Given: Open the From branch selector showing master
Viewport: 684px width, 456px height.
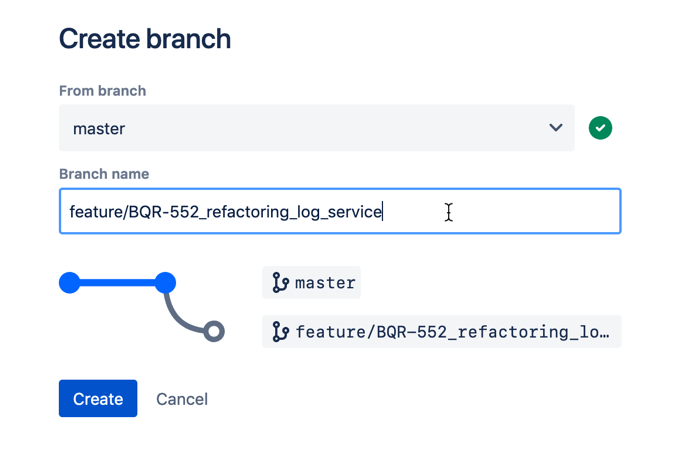Looking at the screenshot, I should [x=300, y=128].
